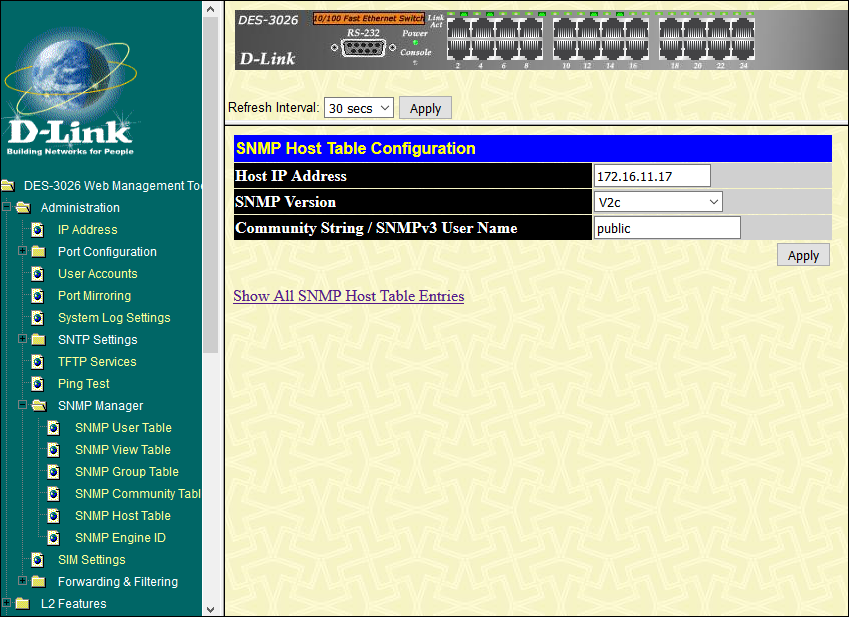Click the User Accounts document icon

(x=38, y=273)
